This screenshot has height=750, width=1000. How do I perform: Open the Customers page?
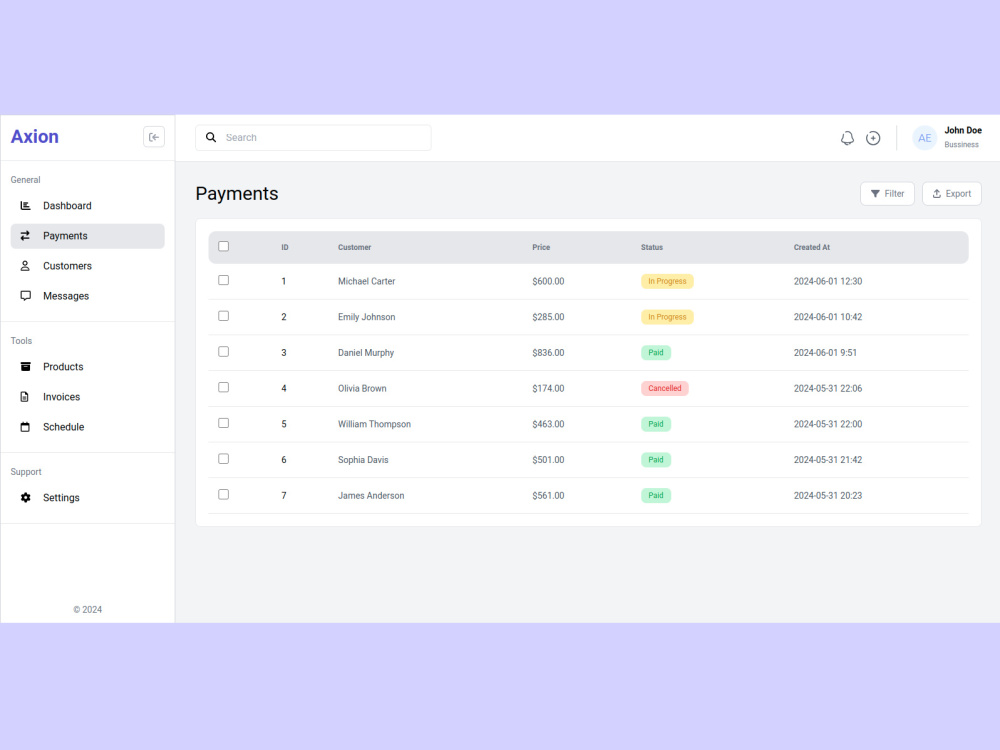tap(87, 266)
